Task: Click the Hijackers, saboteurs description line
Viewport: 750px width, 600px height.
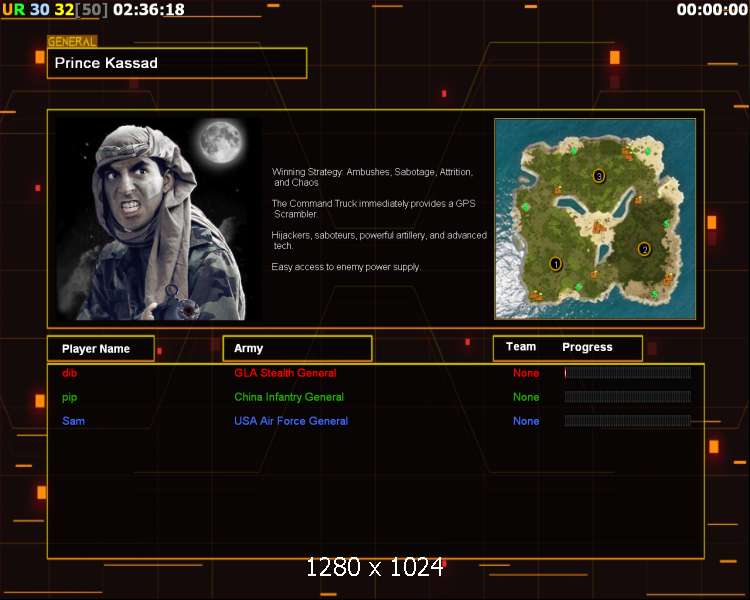Action: (x=379, y=240)
